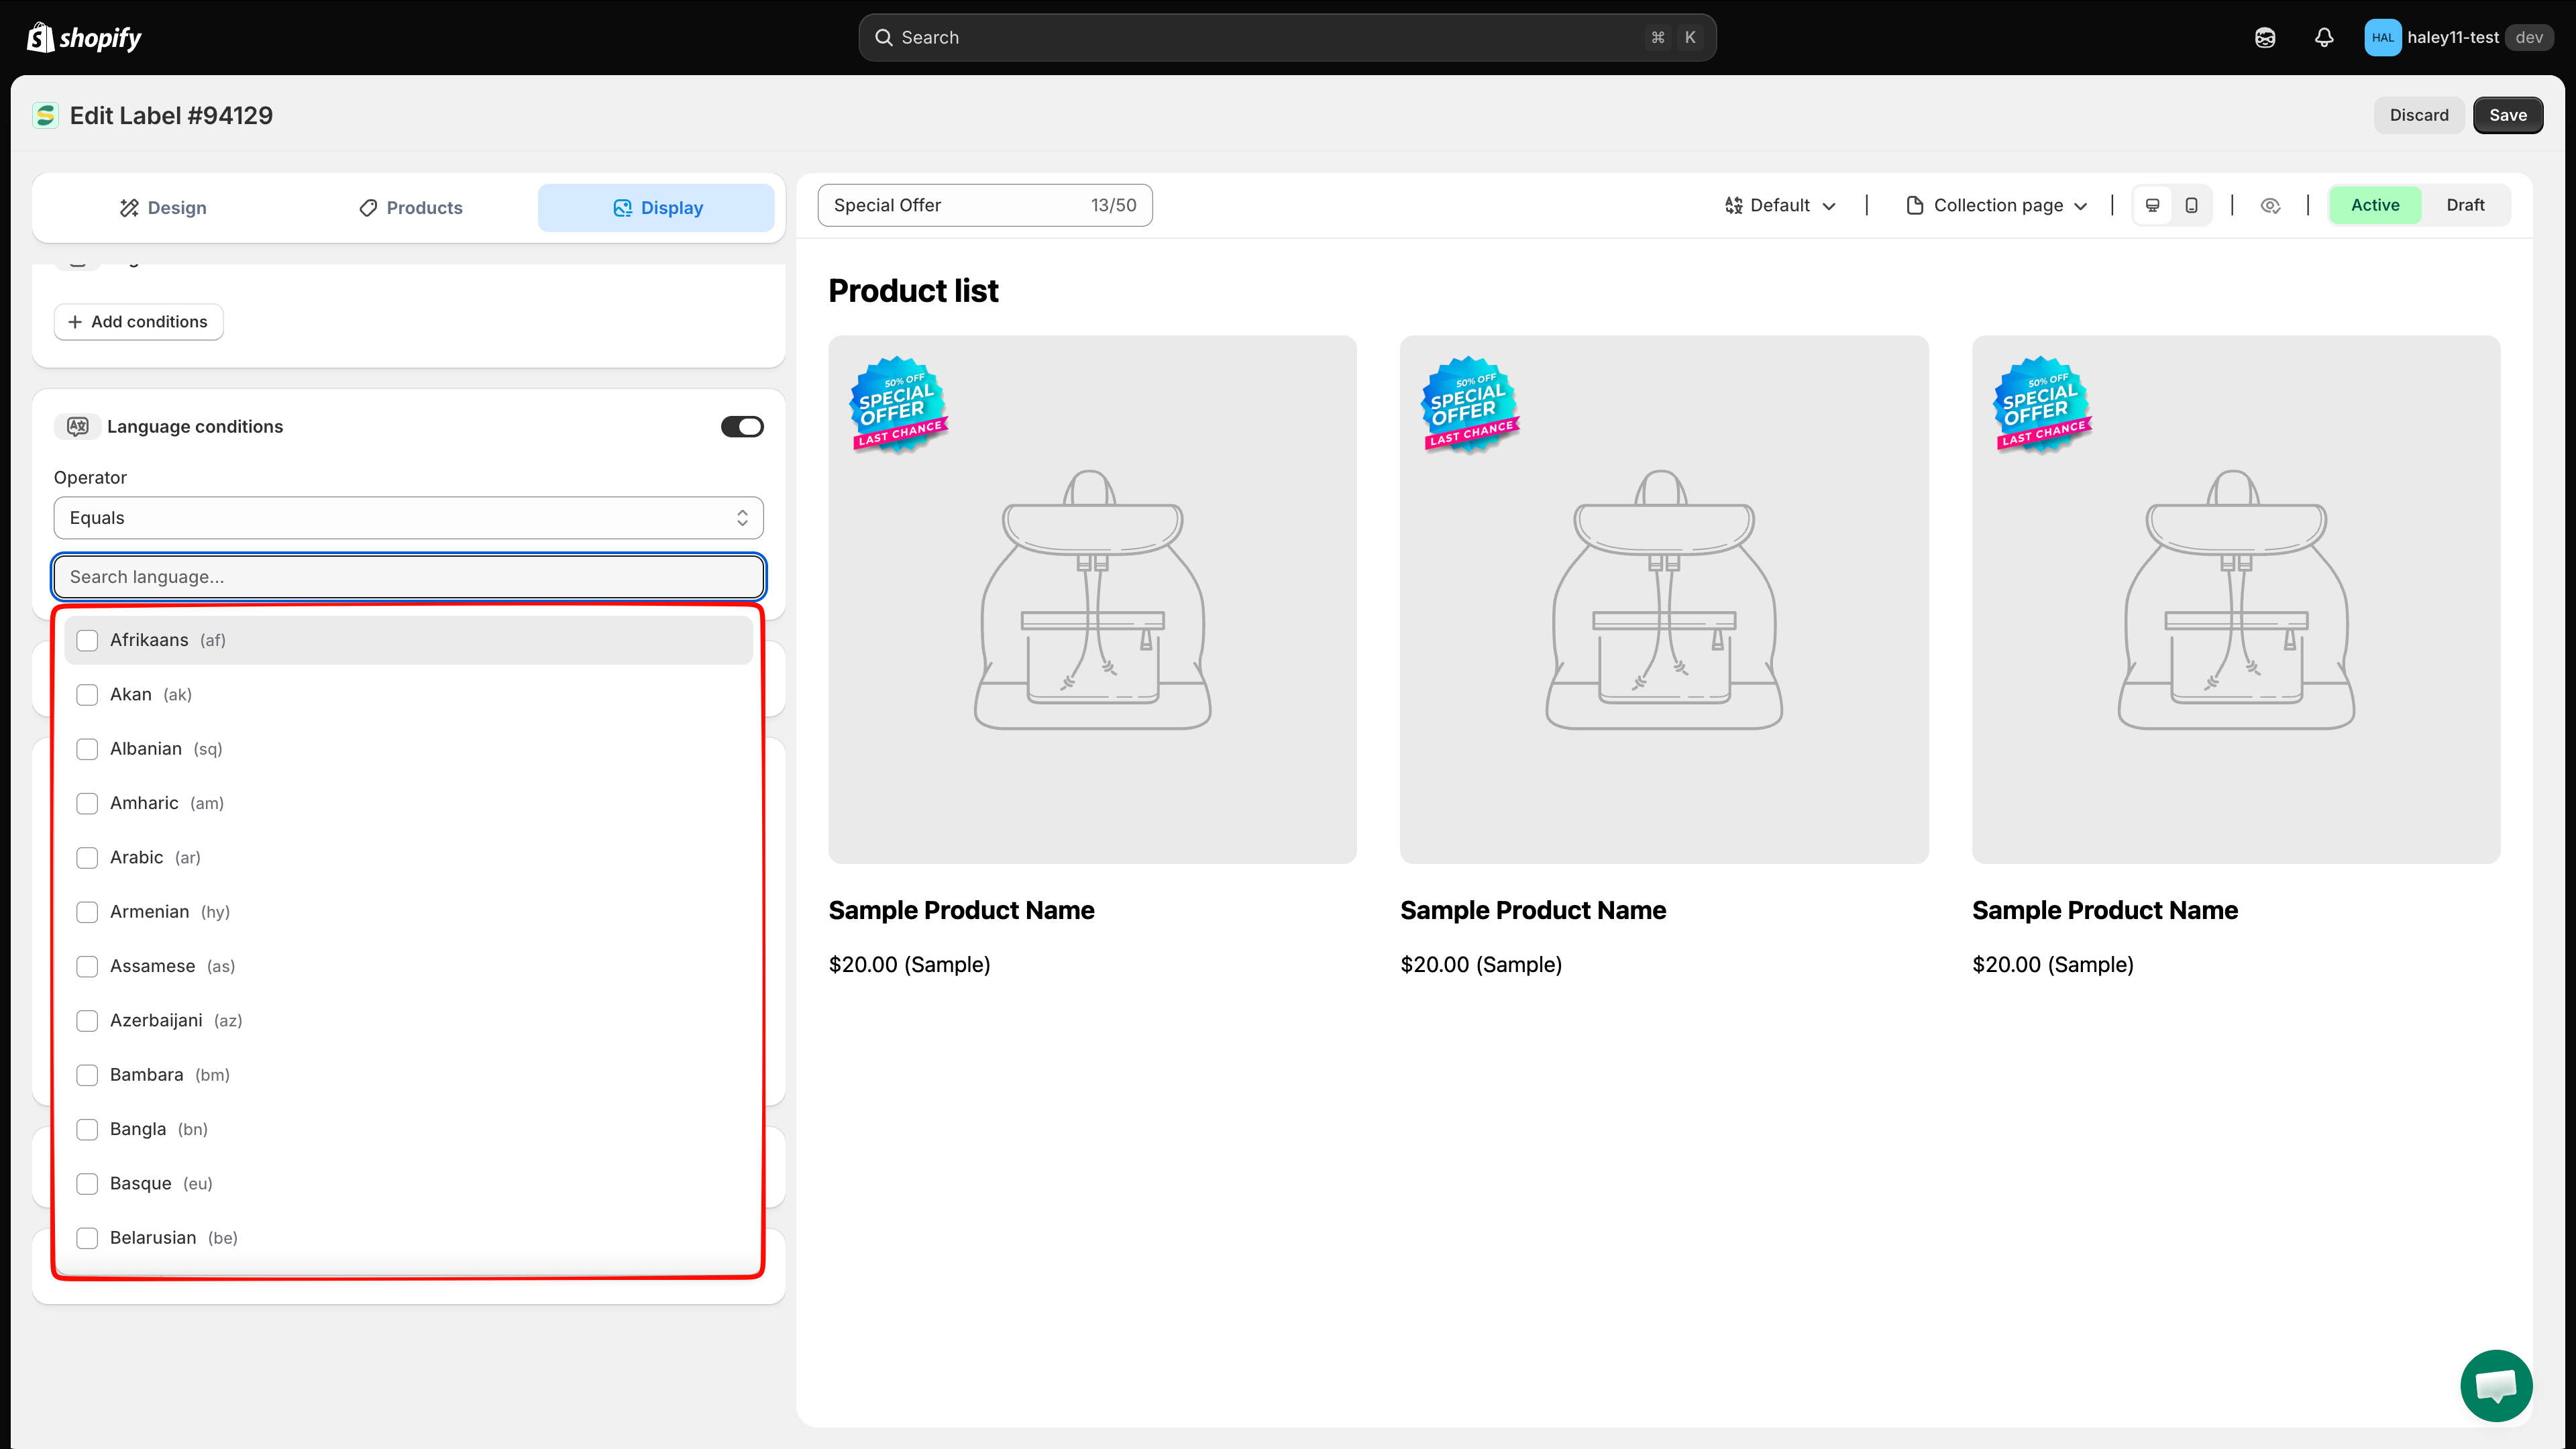Set label status to Active

click(x=2375, y=205)
